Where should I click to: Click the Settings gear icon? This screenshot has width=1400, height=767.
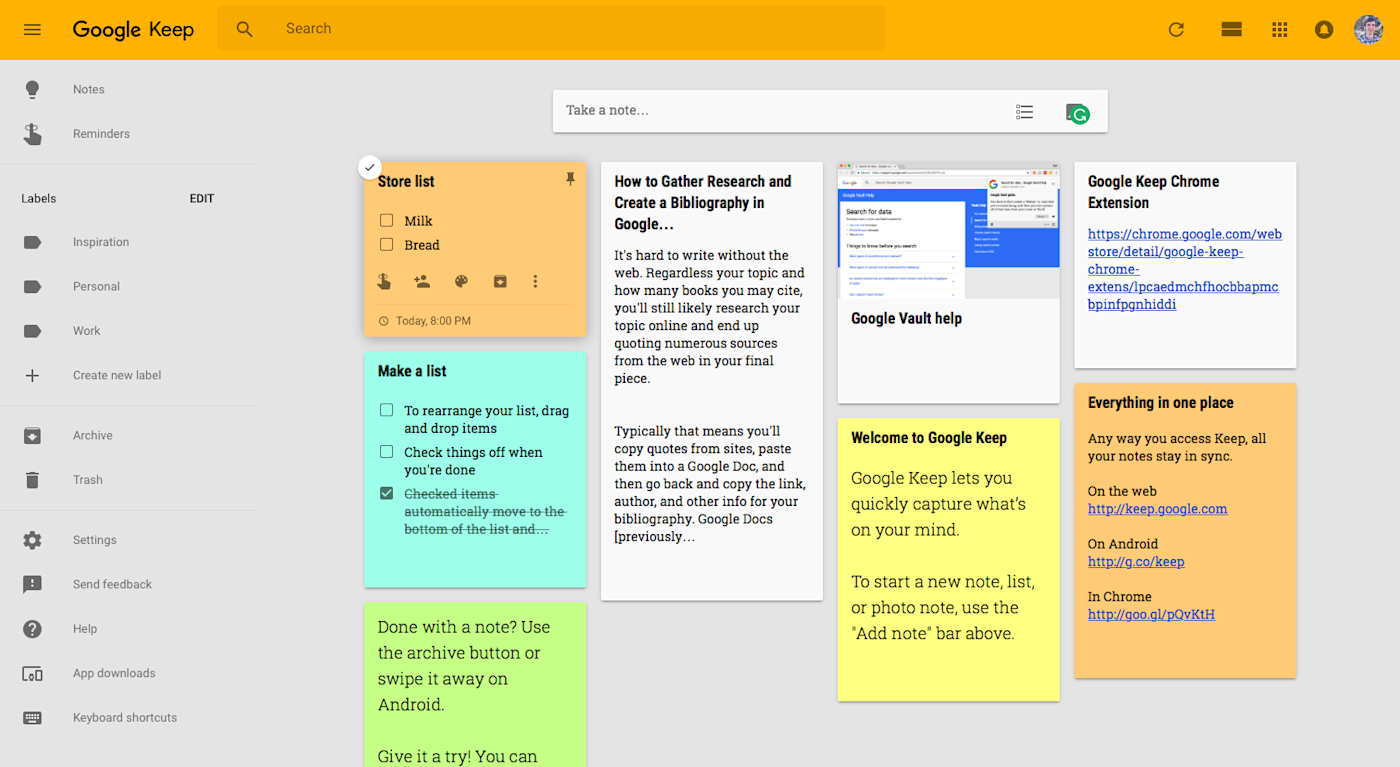click(x=32, y=540)
